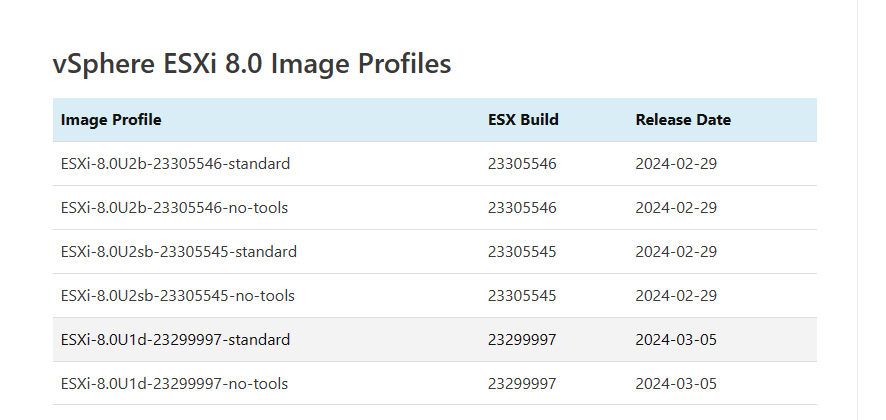Select the Release Date column header
The image size is (886, 420).
[683, 120]
